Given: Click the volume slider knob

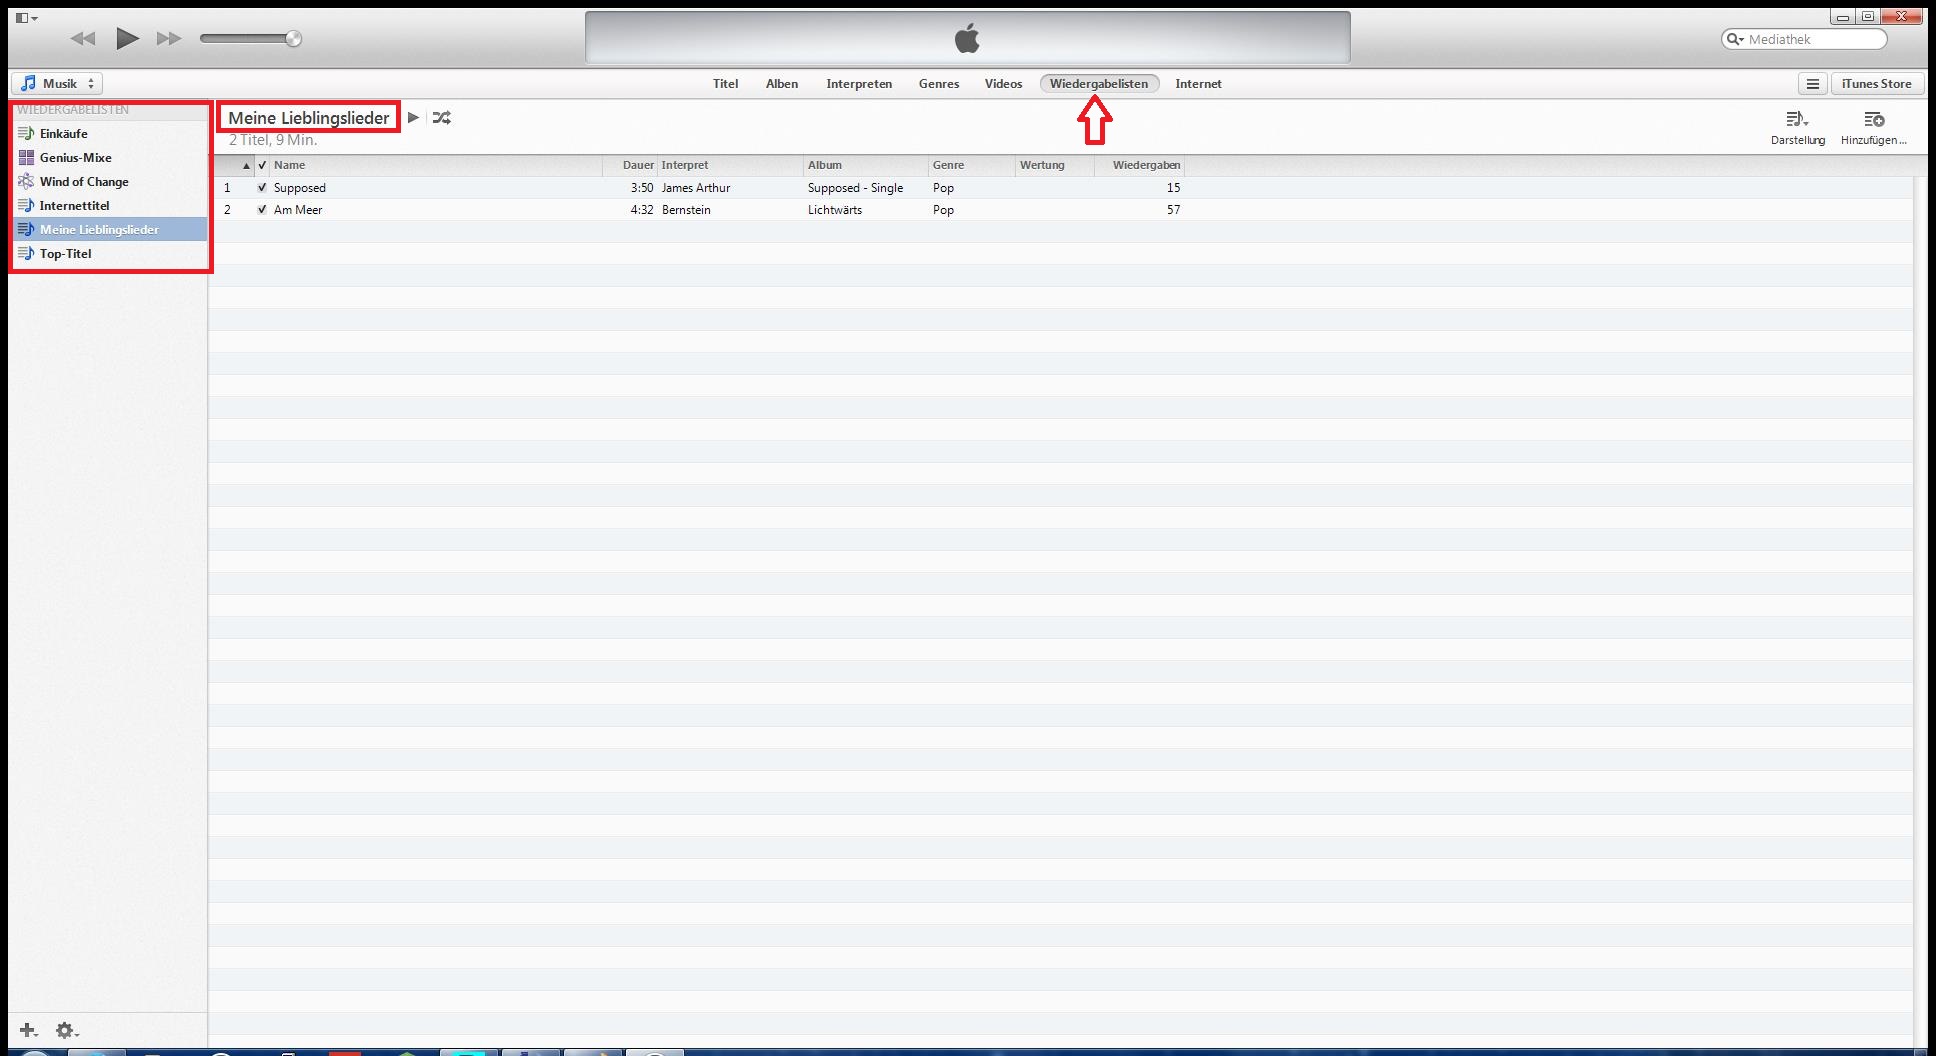Looking at the screenshot, I should tap(293, 39).
